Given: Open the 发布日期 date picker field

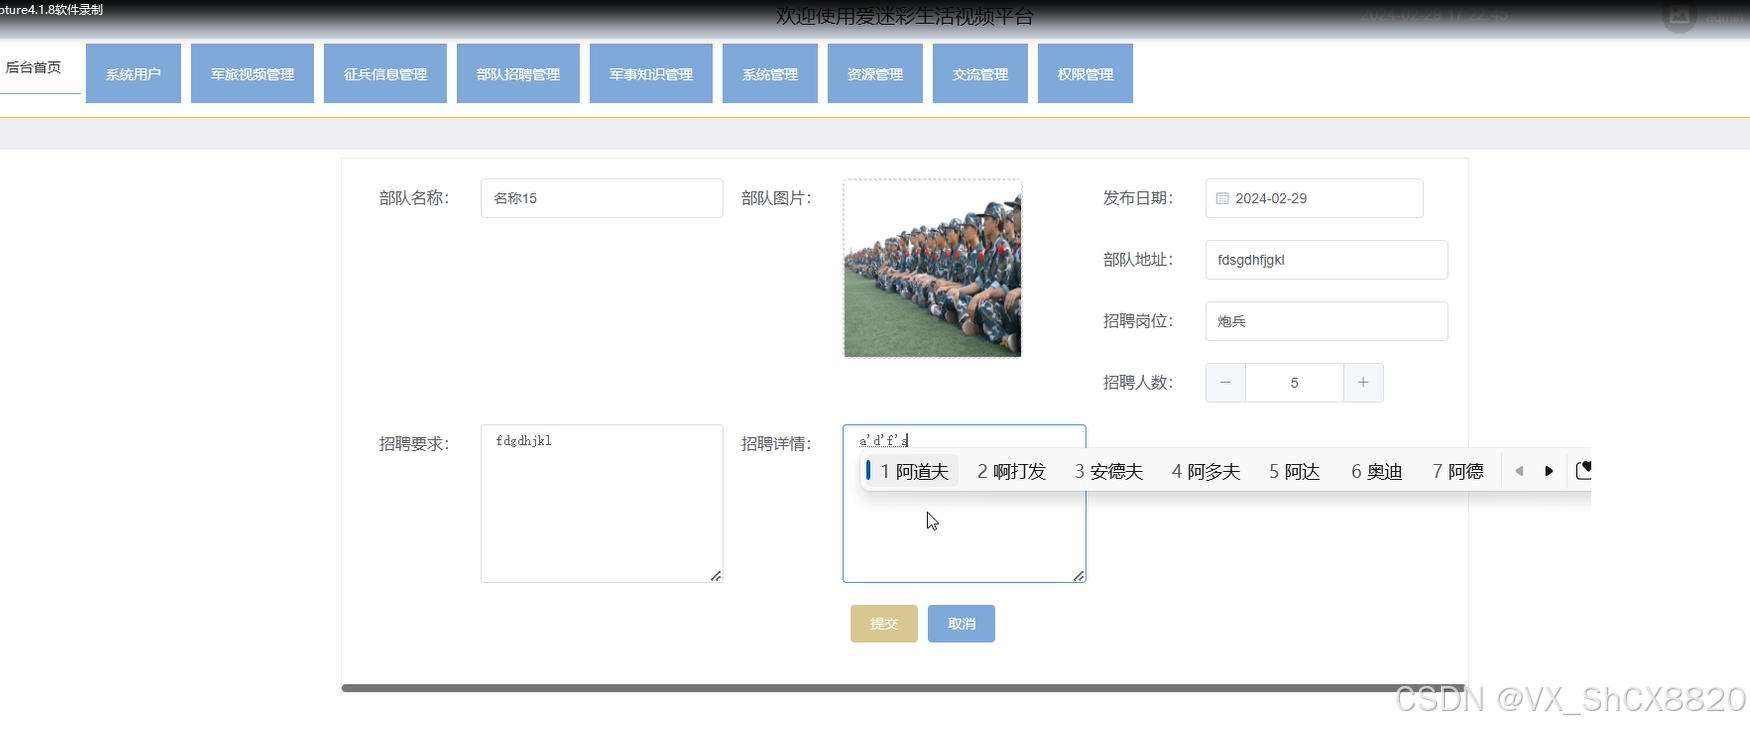Looking at the screenshot, I should (1314, 198).
